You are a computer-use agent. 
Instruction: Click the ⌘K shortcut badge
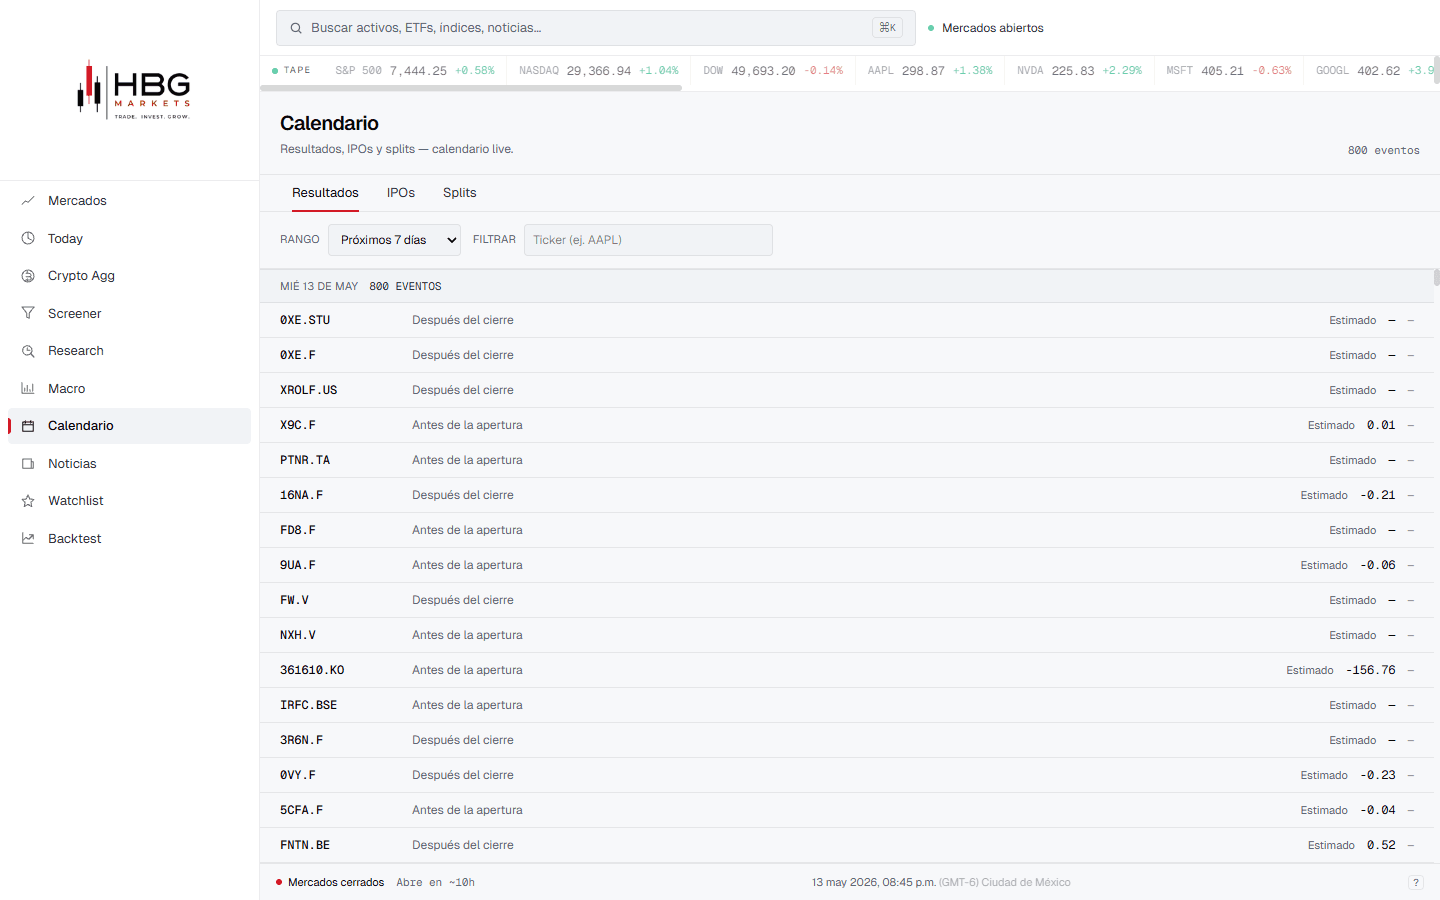coord(887,28)
